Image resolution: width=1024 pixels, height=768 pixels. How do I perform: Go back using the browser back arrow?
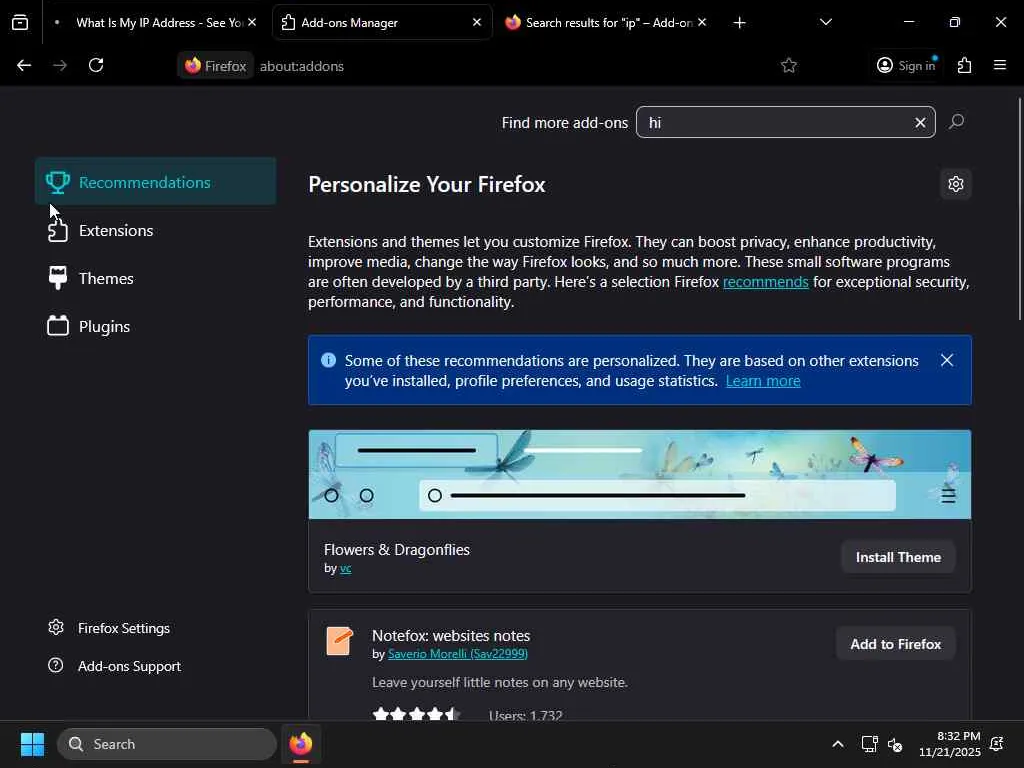click(24, 65)
